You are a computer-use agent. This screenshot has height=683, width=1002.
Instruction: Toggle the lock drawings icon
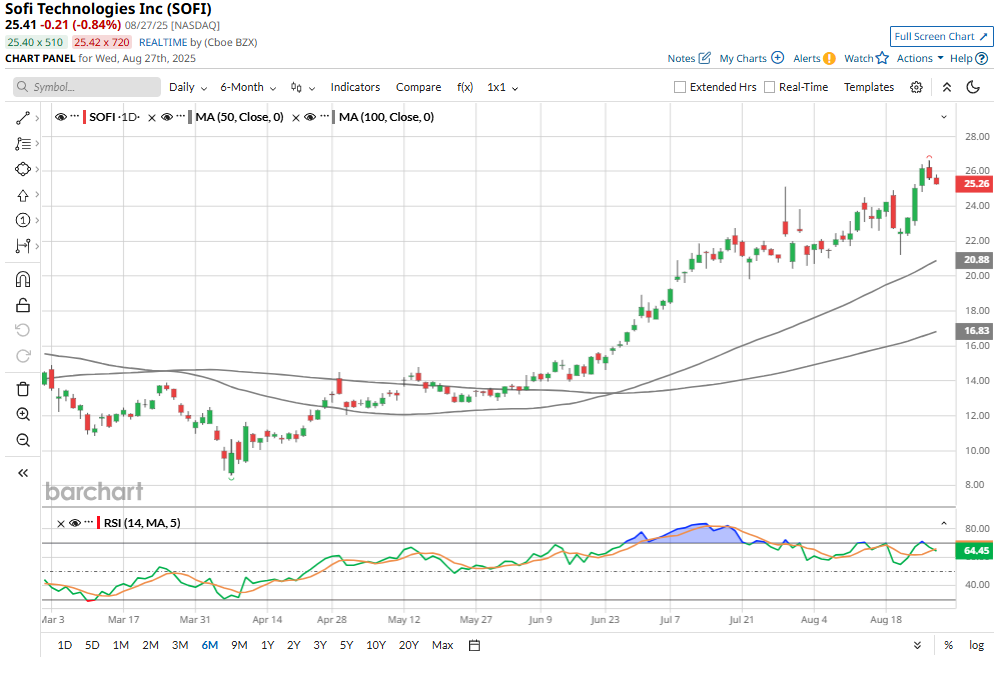pos(23,305)
